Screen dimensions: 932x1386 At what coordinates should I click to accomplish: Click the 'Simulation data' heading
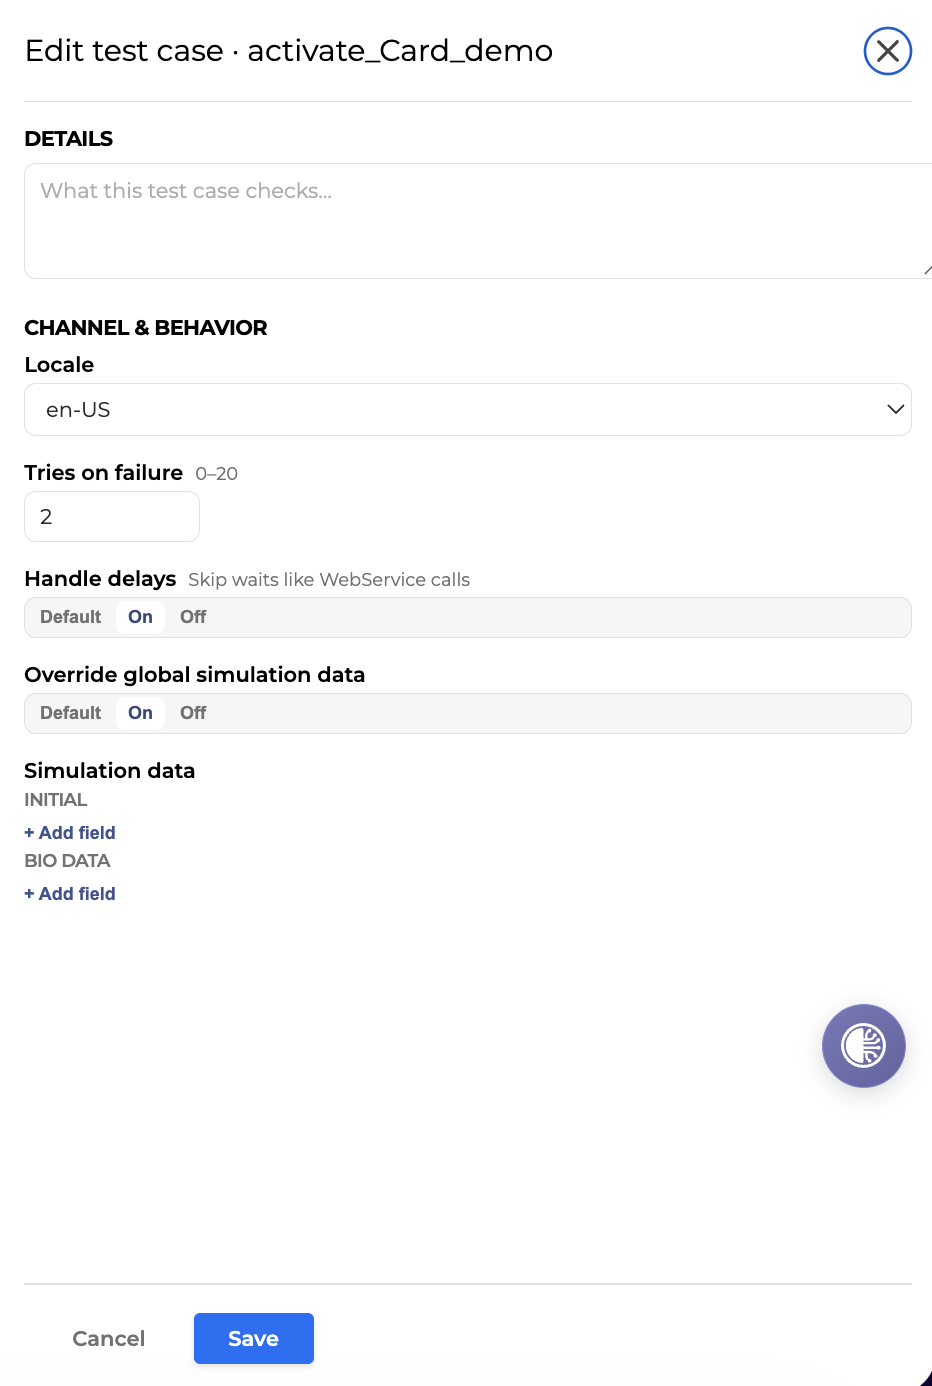[x=110, y=771]
